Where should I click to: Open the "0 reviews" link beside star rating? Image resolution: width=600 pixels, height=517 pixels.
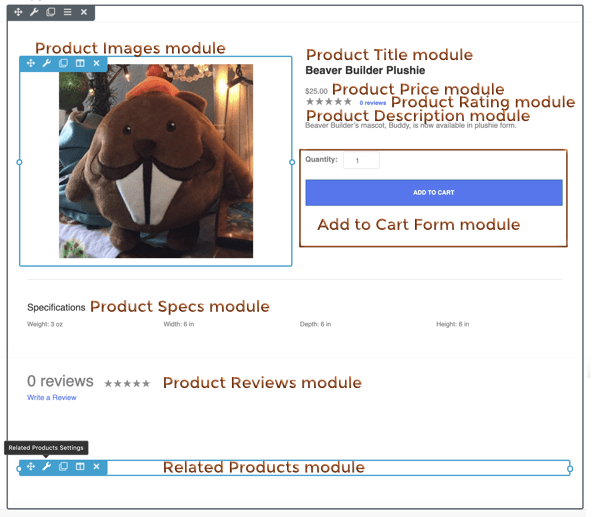click(x=373, y=103)
